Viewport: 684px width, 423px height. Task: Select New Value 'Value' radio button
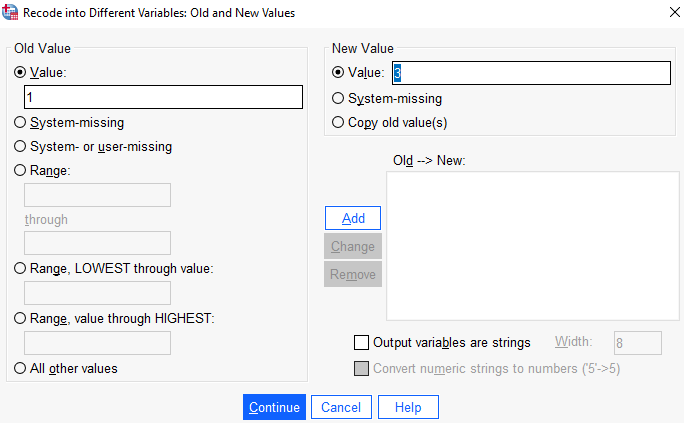click(338, 72)
